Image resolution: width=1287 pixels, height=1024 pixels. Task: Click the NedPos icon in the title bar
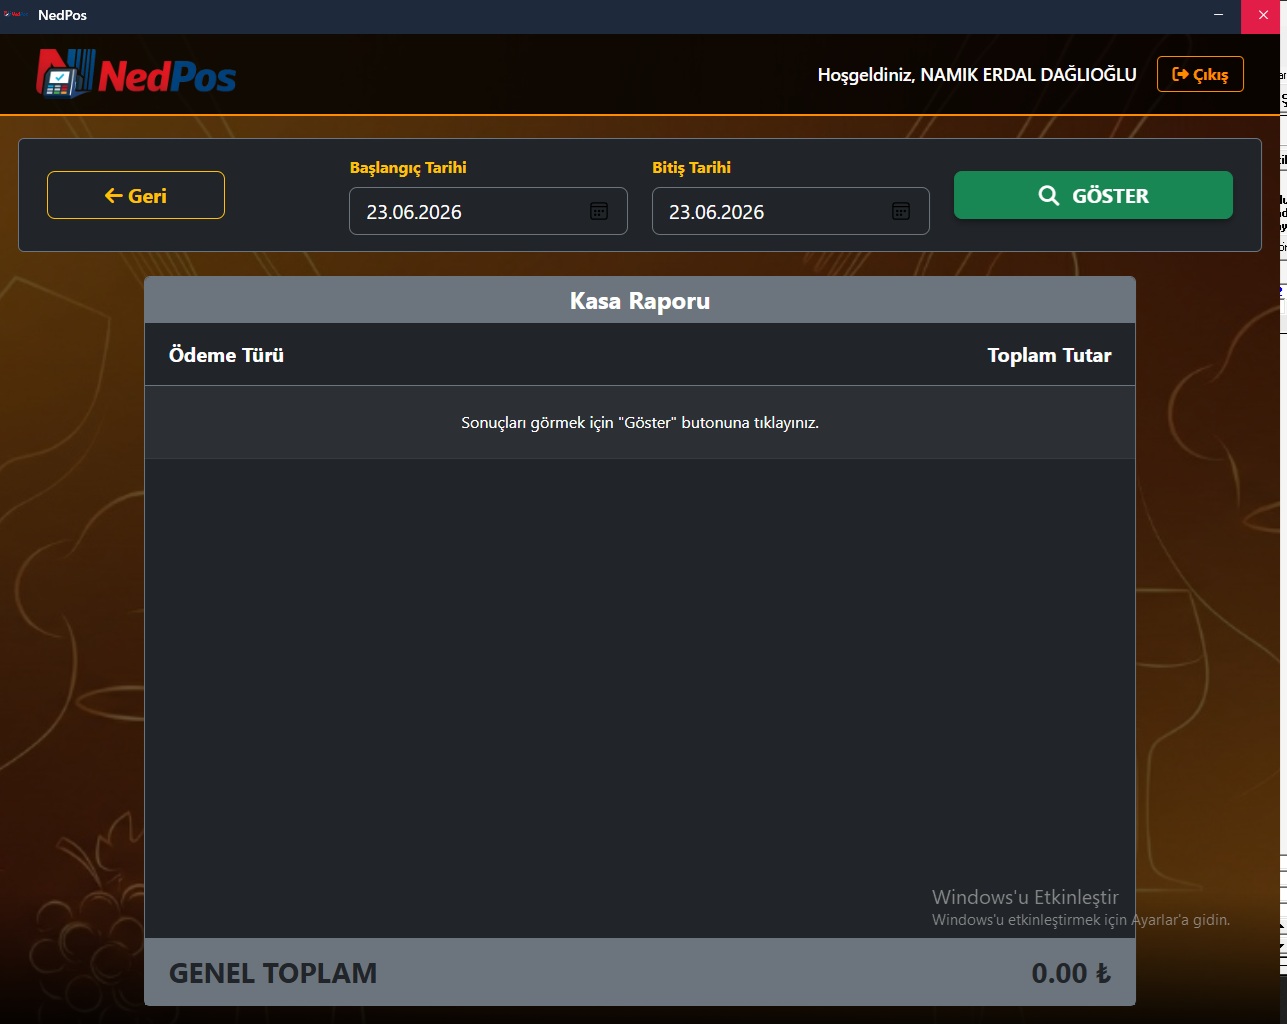pos(13,15)
